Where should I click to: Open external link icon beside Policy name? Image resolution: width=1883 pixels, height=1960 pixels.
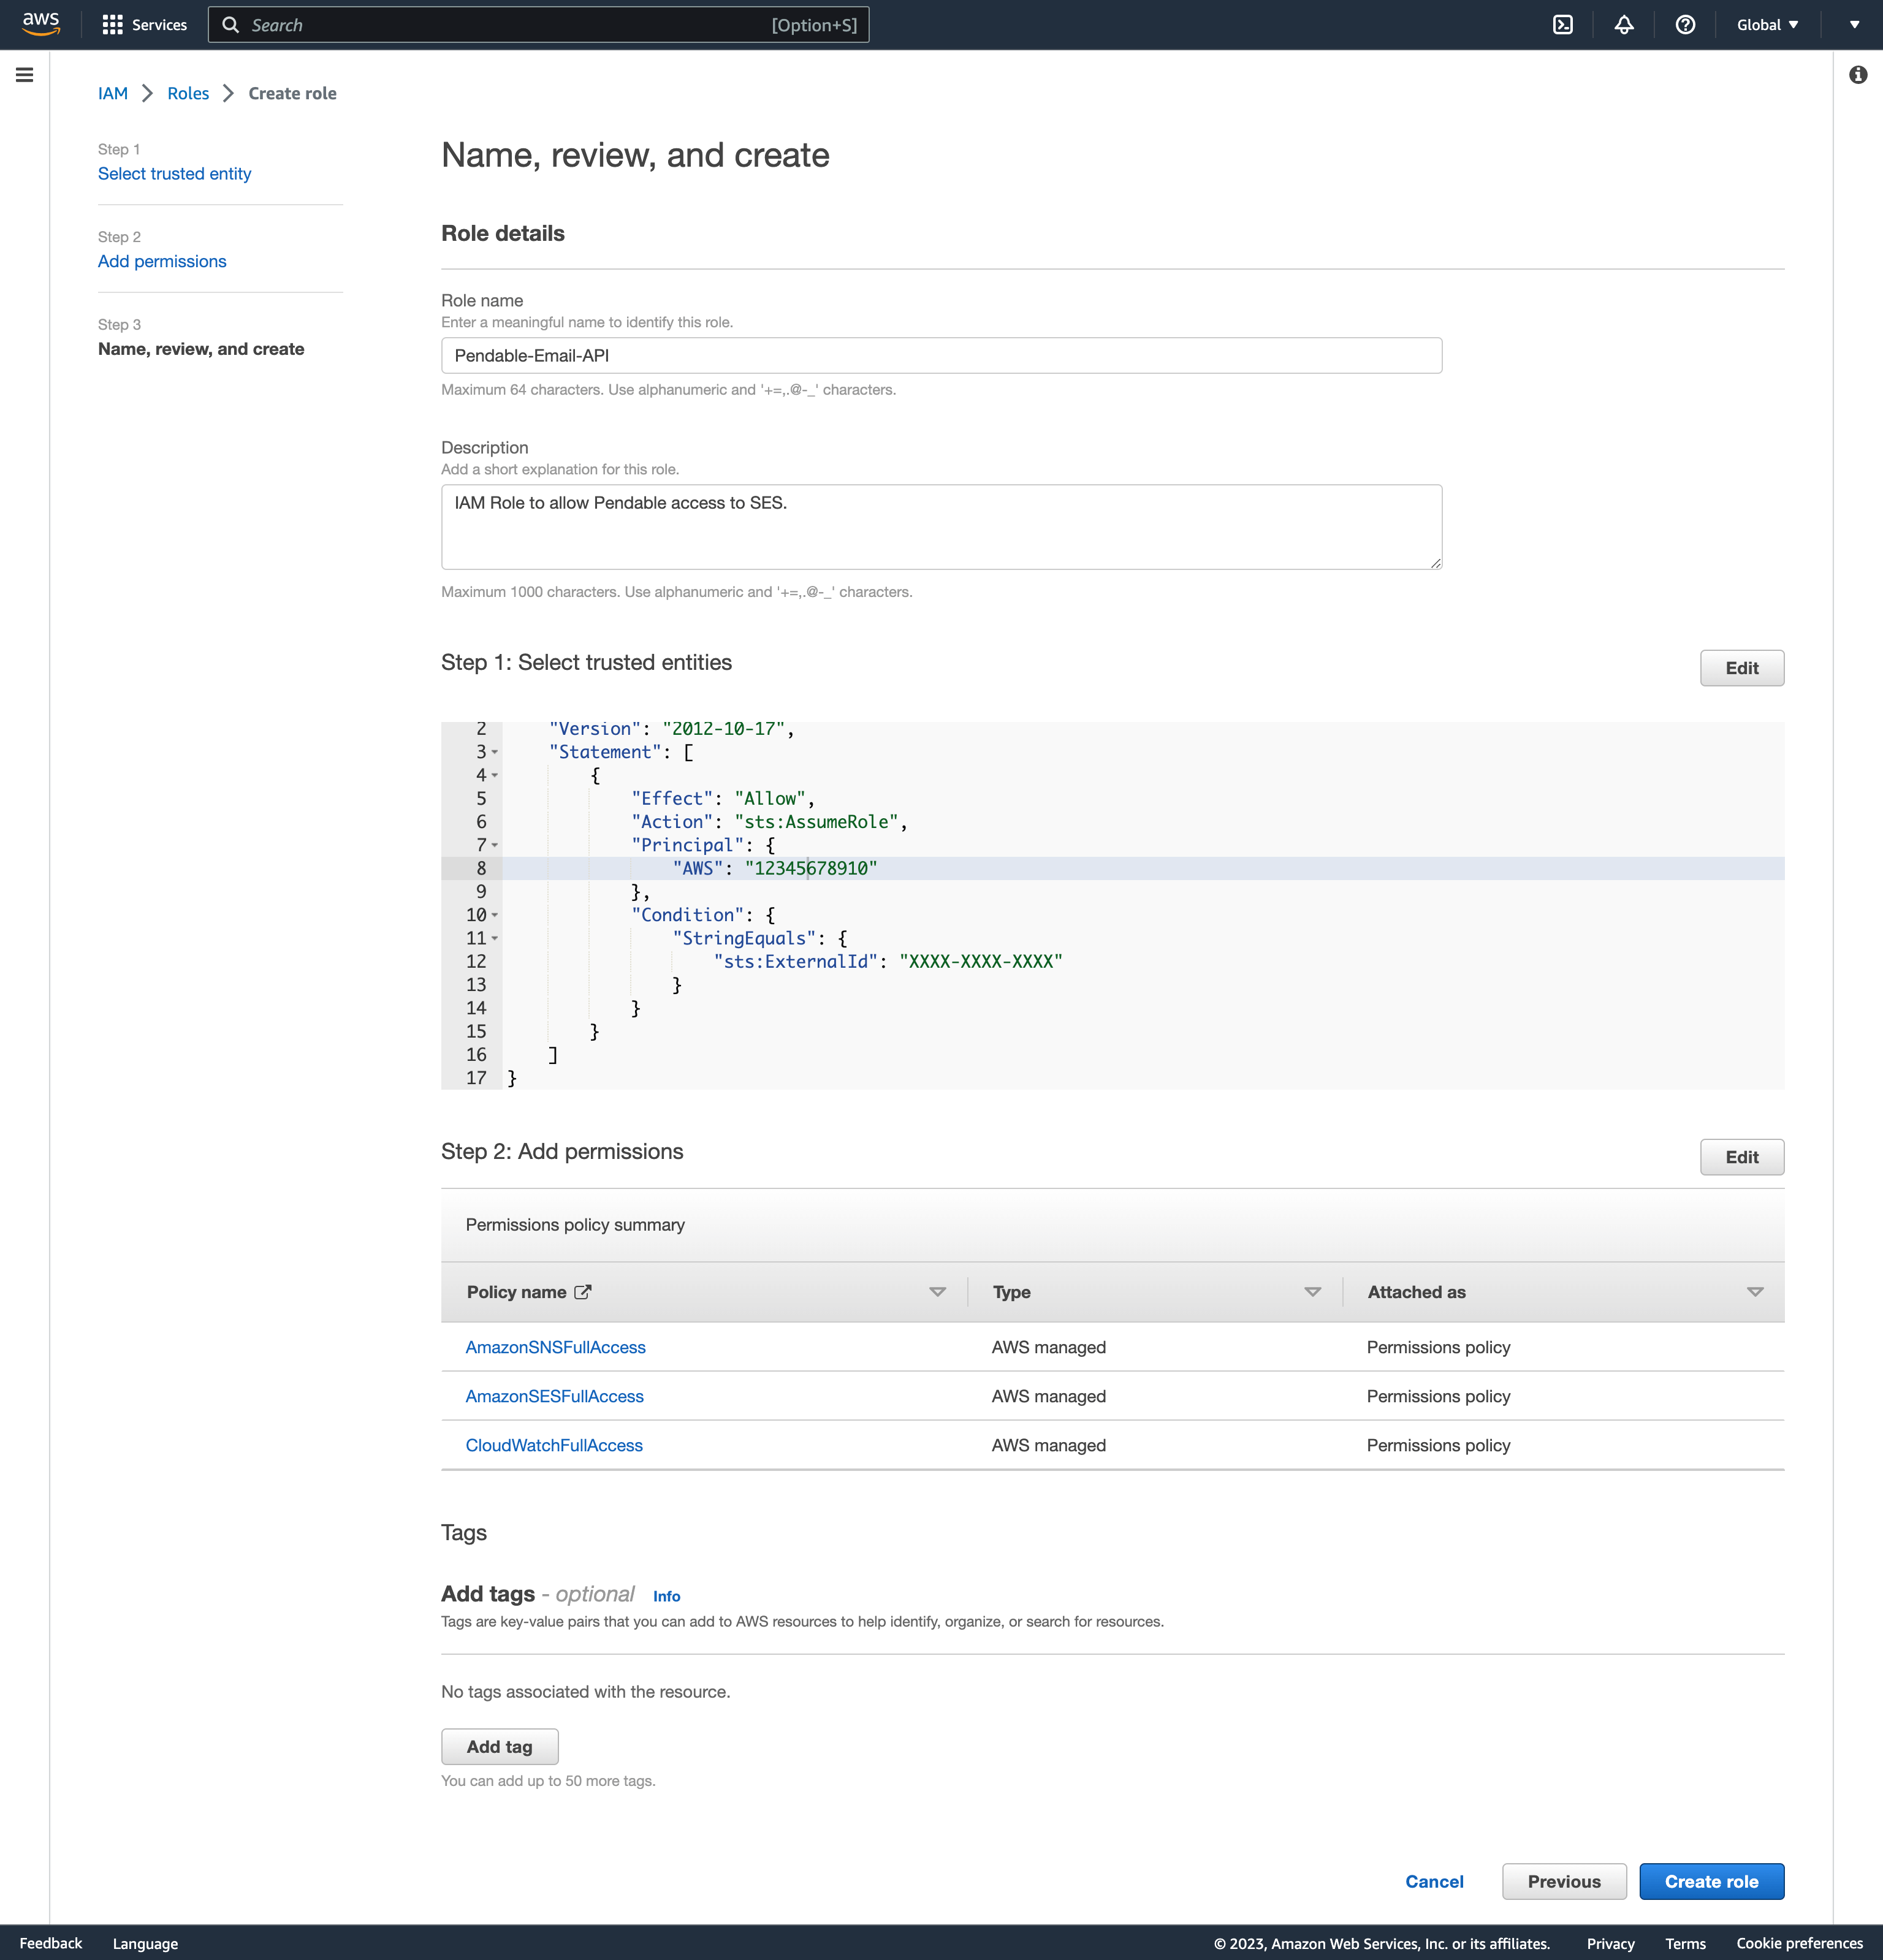(583, 1292)
